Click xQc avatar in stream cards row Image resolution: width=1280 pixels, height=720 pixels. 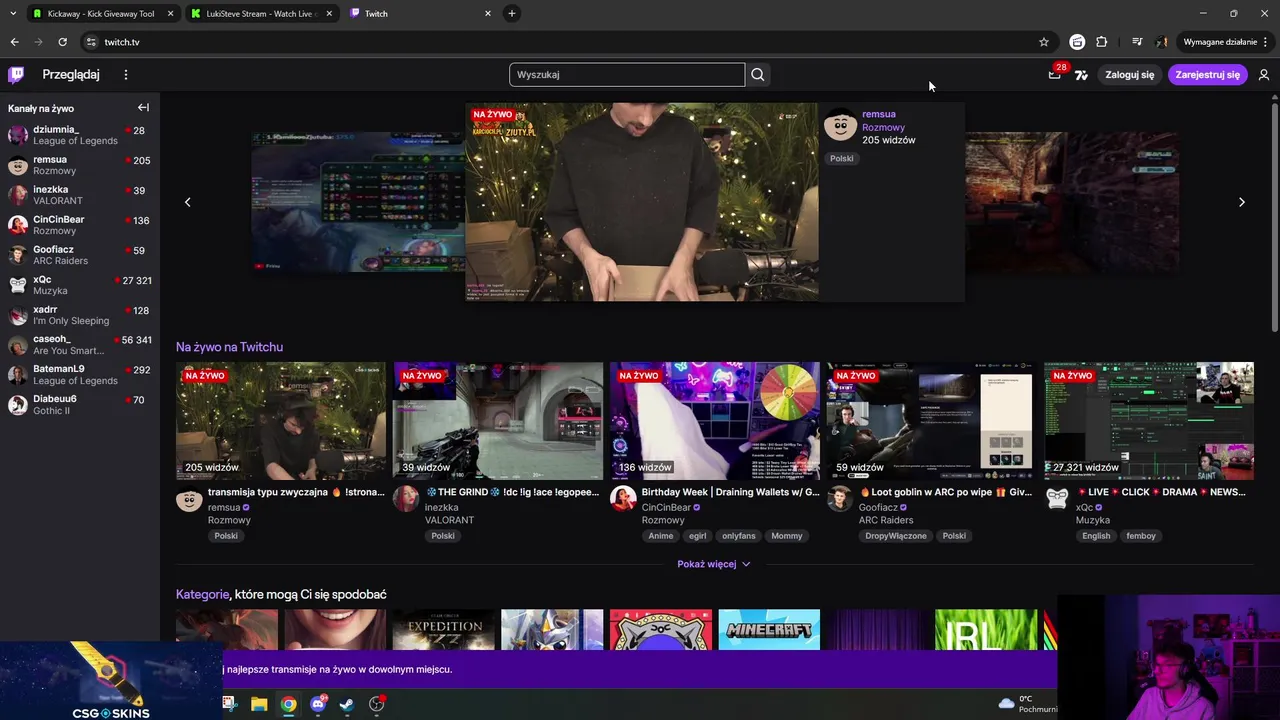click(1057, 499)
